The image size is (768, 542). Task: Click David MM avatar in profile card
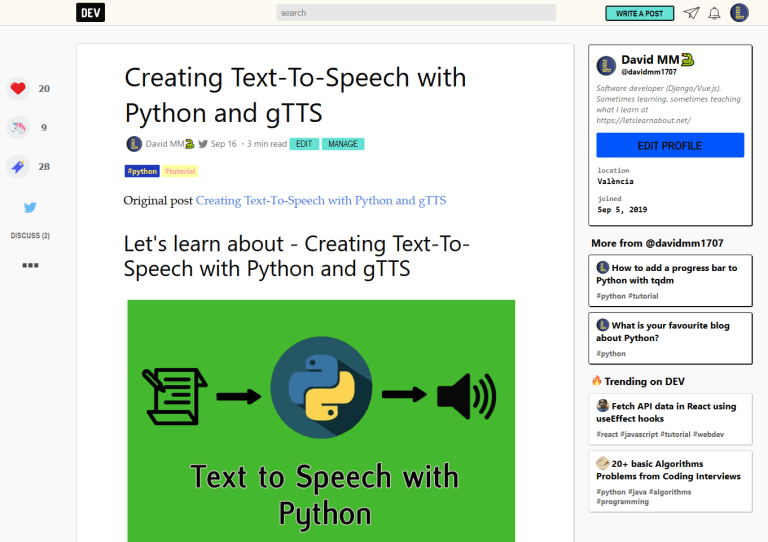coord(606,66)
